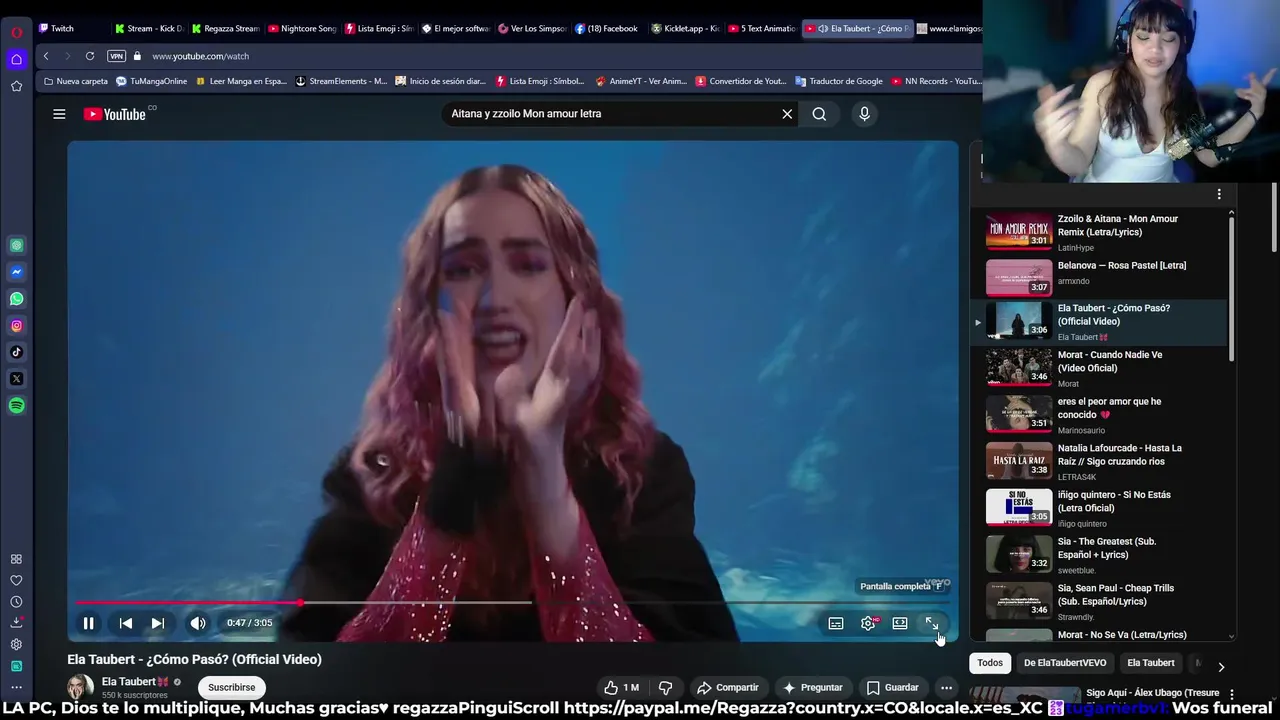Viewport: 1280px width, 720px height.
Task: Play iñigo quintero Si No Estás
Action: coord(1100,508)
